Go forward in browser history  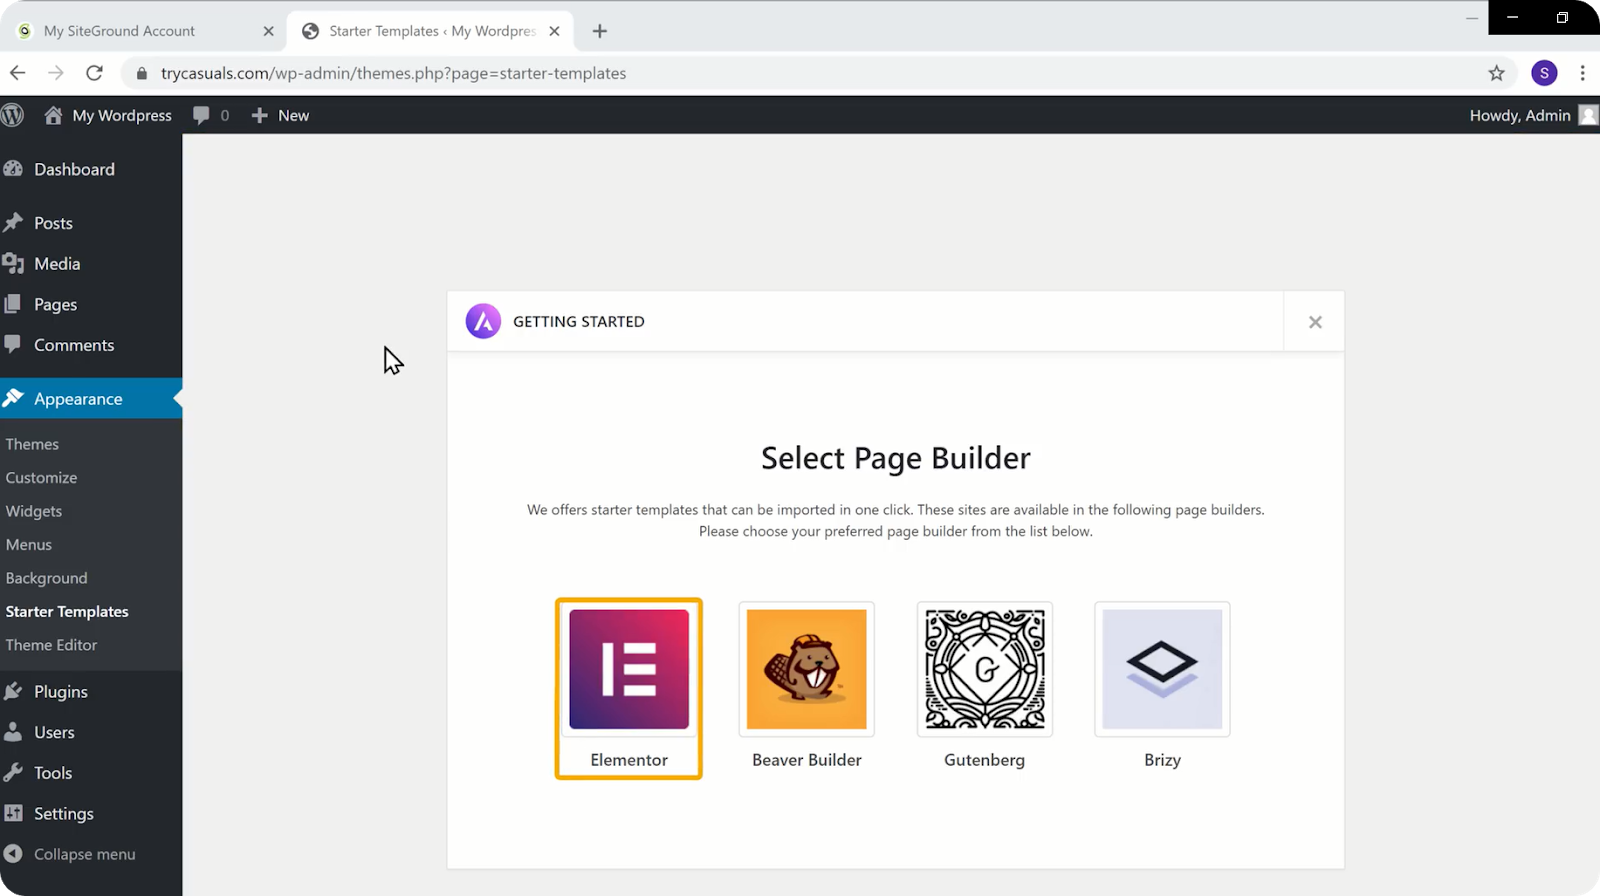click(x=56, y=73)
